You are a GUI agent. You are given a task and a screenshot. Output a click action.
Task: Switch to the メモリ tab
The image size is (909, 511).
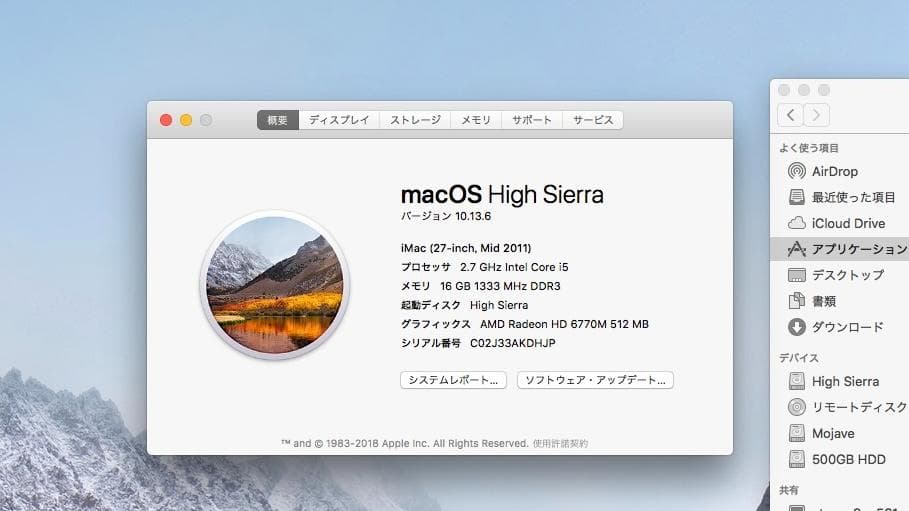coord(476,120)
